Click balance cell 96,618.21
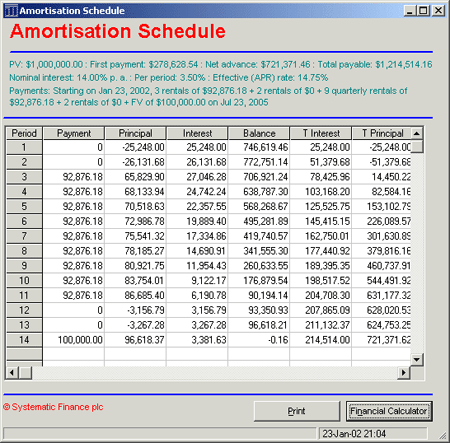450x443 pixels. click(x=259, y=325)
